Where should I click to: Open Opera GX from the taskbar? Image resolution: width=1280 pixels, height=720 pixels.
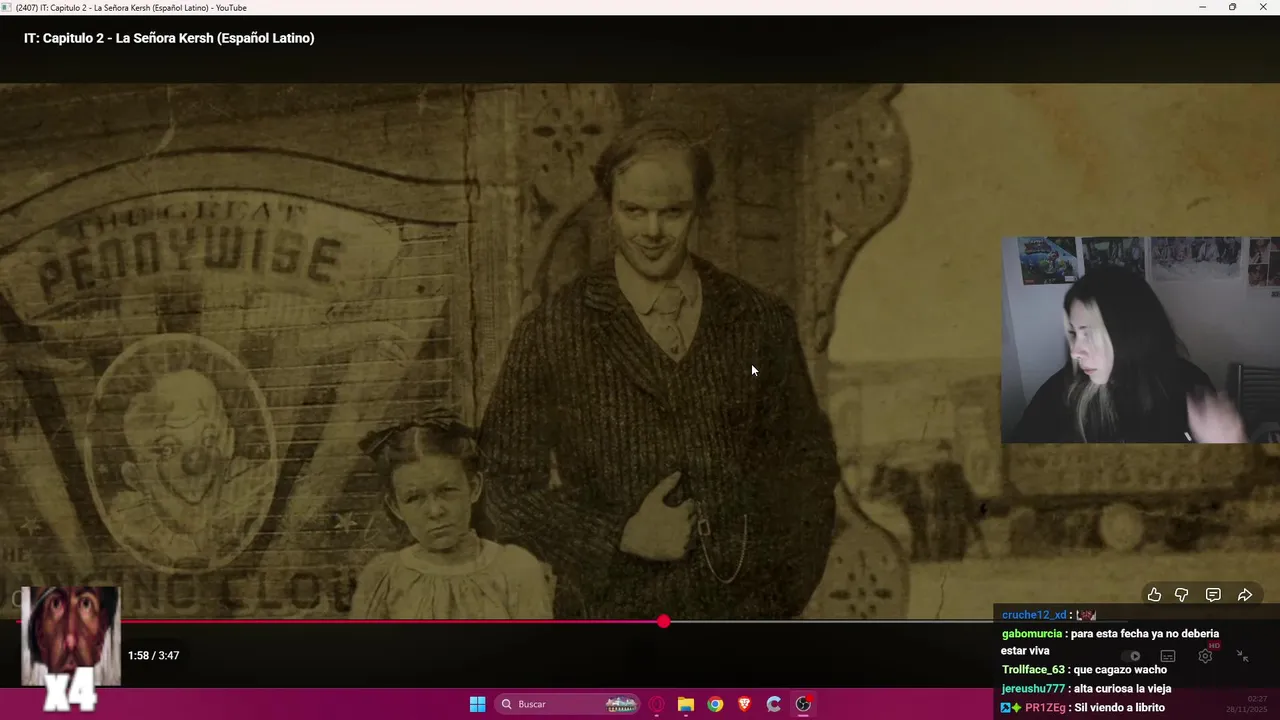(657, 704)
